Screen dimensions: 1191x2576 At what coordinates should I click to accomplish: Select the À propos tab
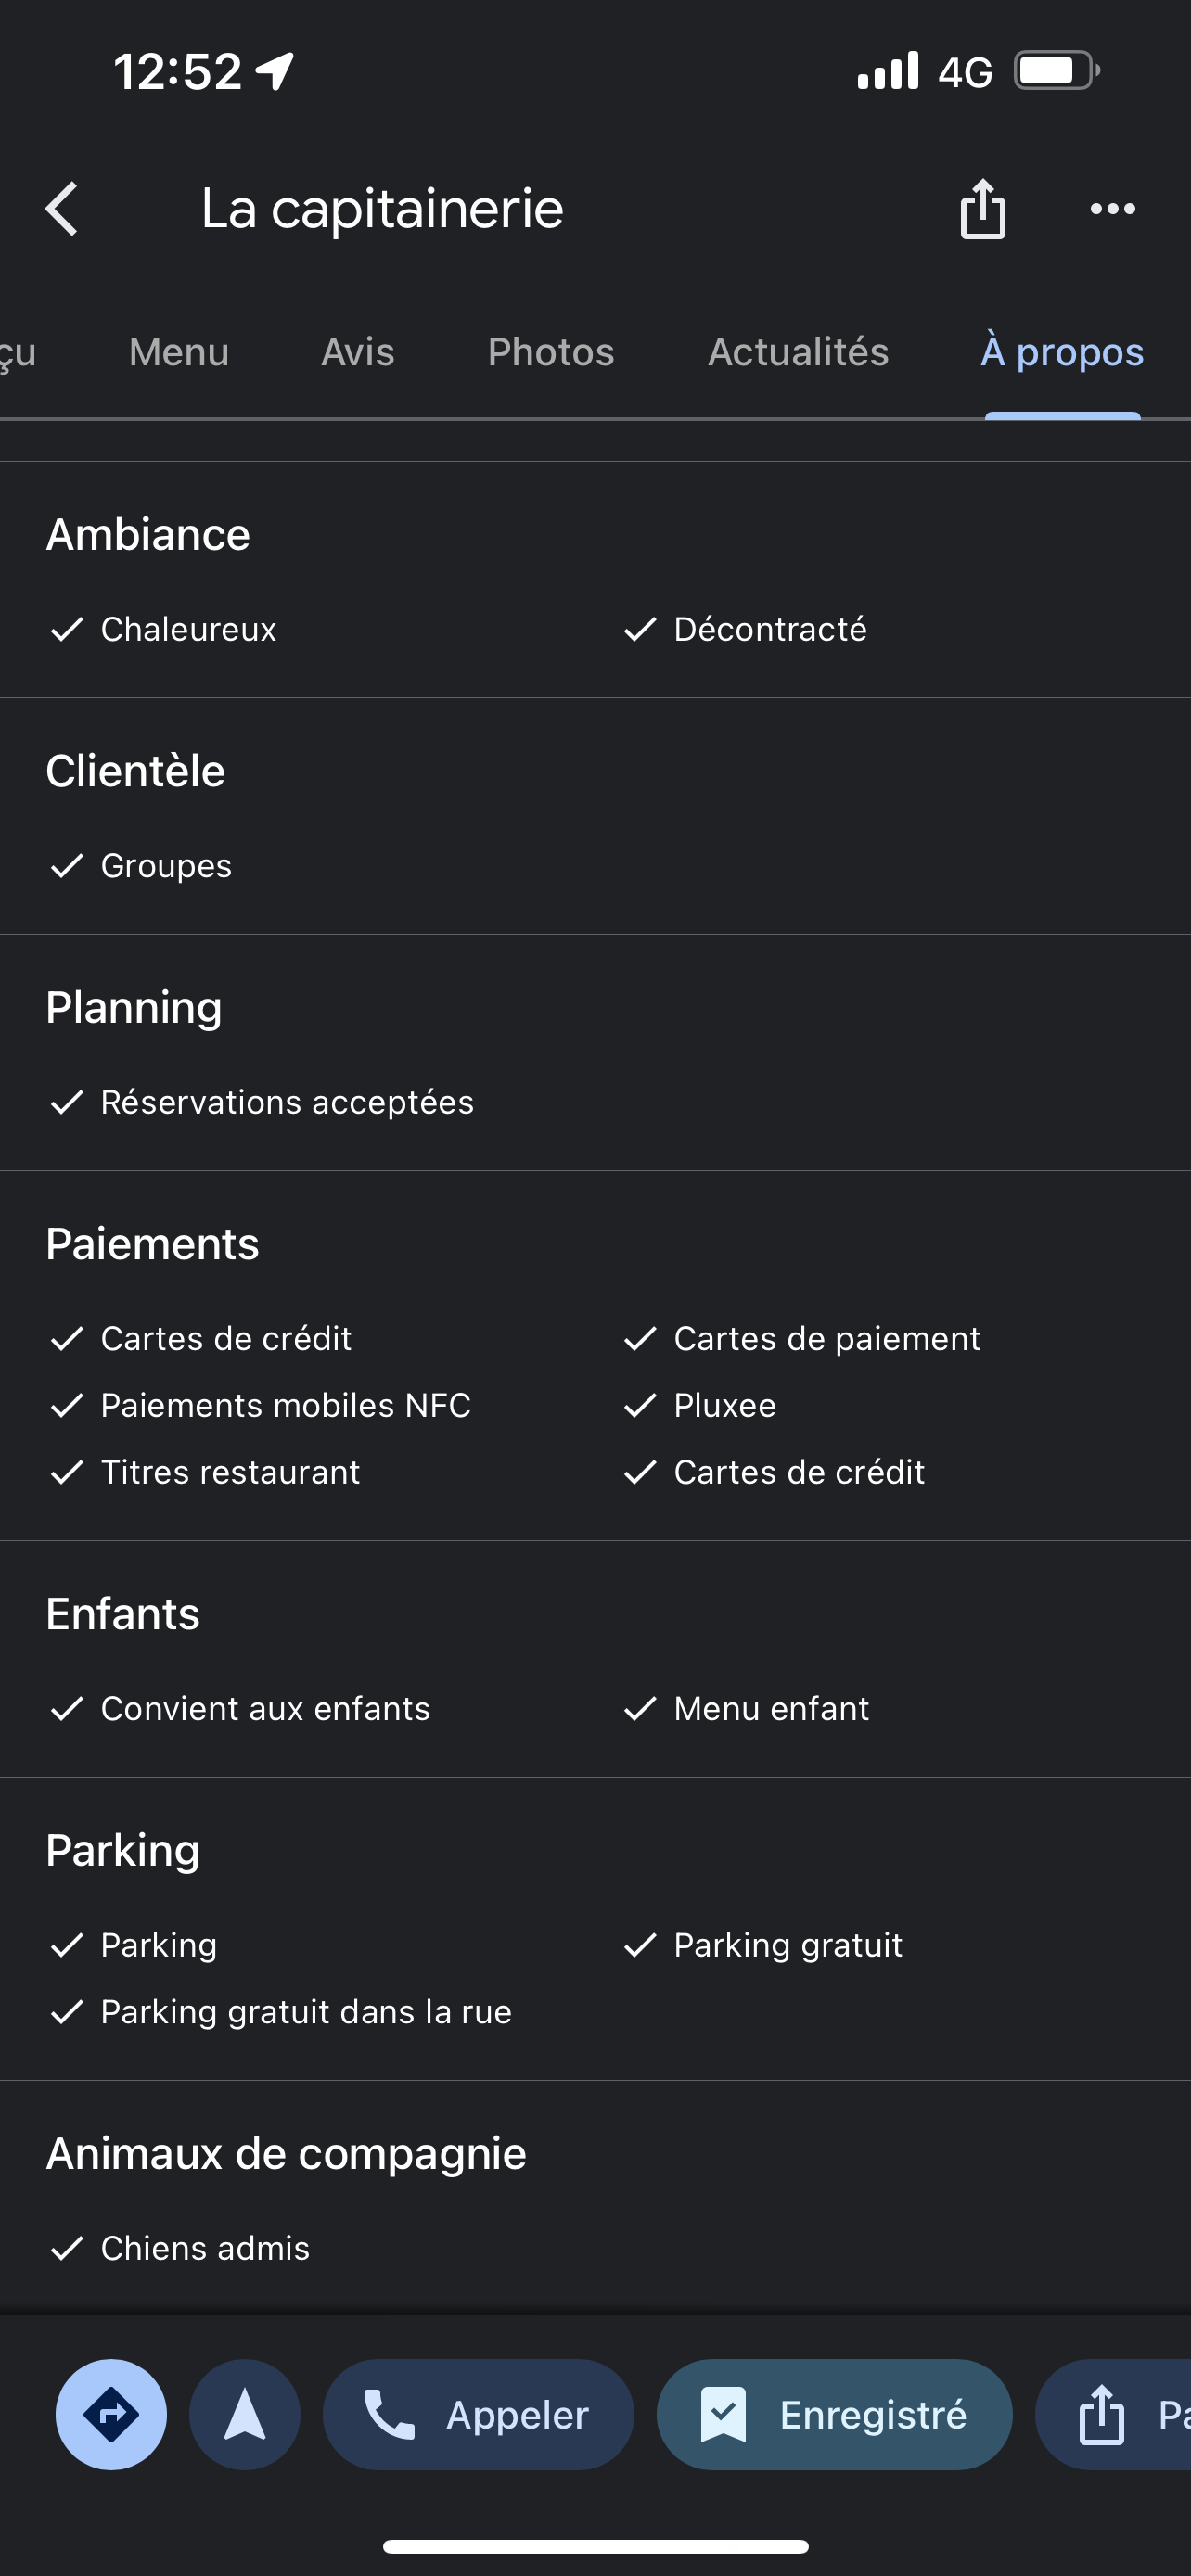coord(1062,352)
